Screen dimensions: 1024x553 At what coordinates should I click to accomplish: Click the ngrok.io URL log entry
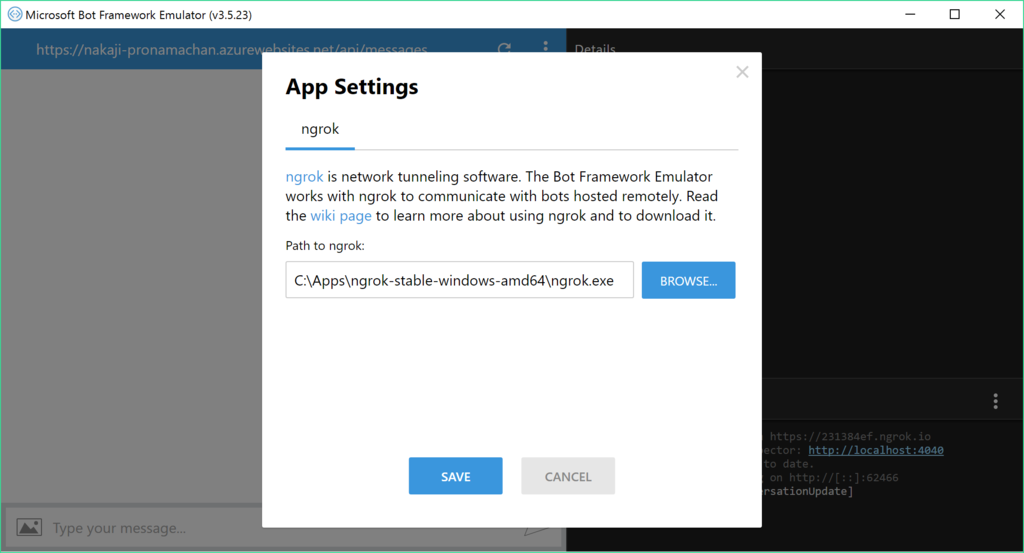(850, 436)
